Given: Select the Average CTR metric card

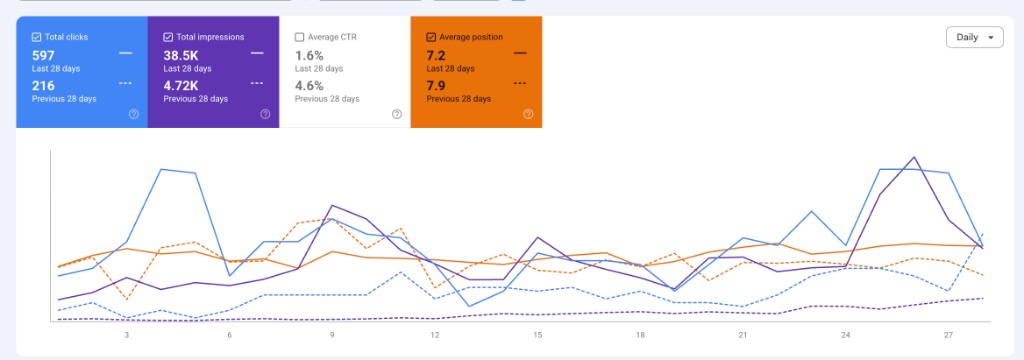Looking at the screenshot, I should pyautogui.click(x=345, y=72).
